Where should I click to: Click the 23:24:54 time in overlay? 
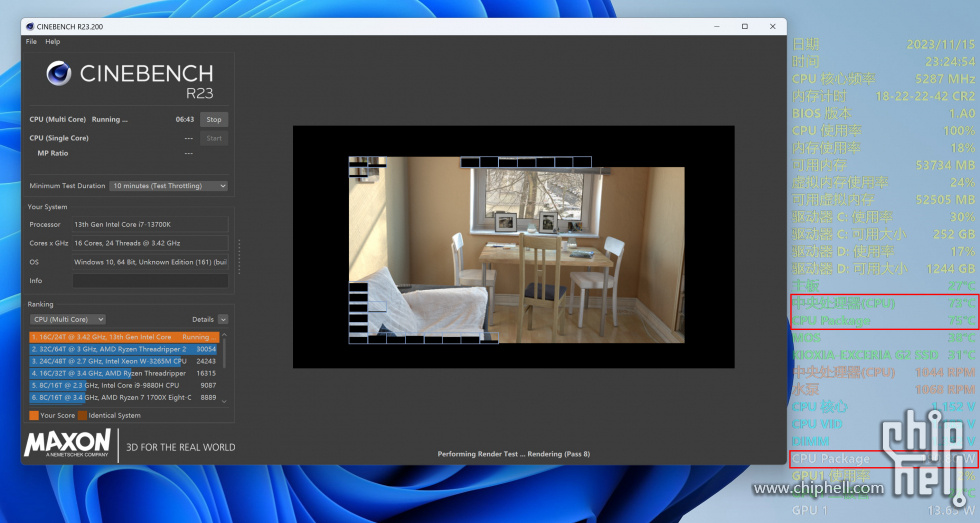[950, 62]
